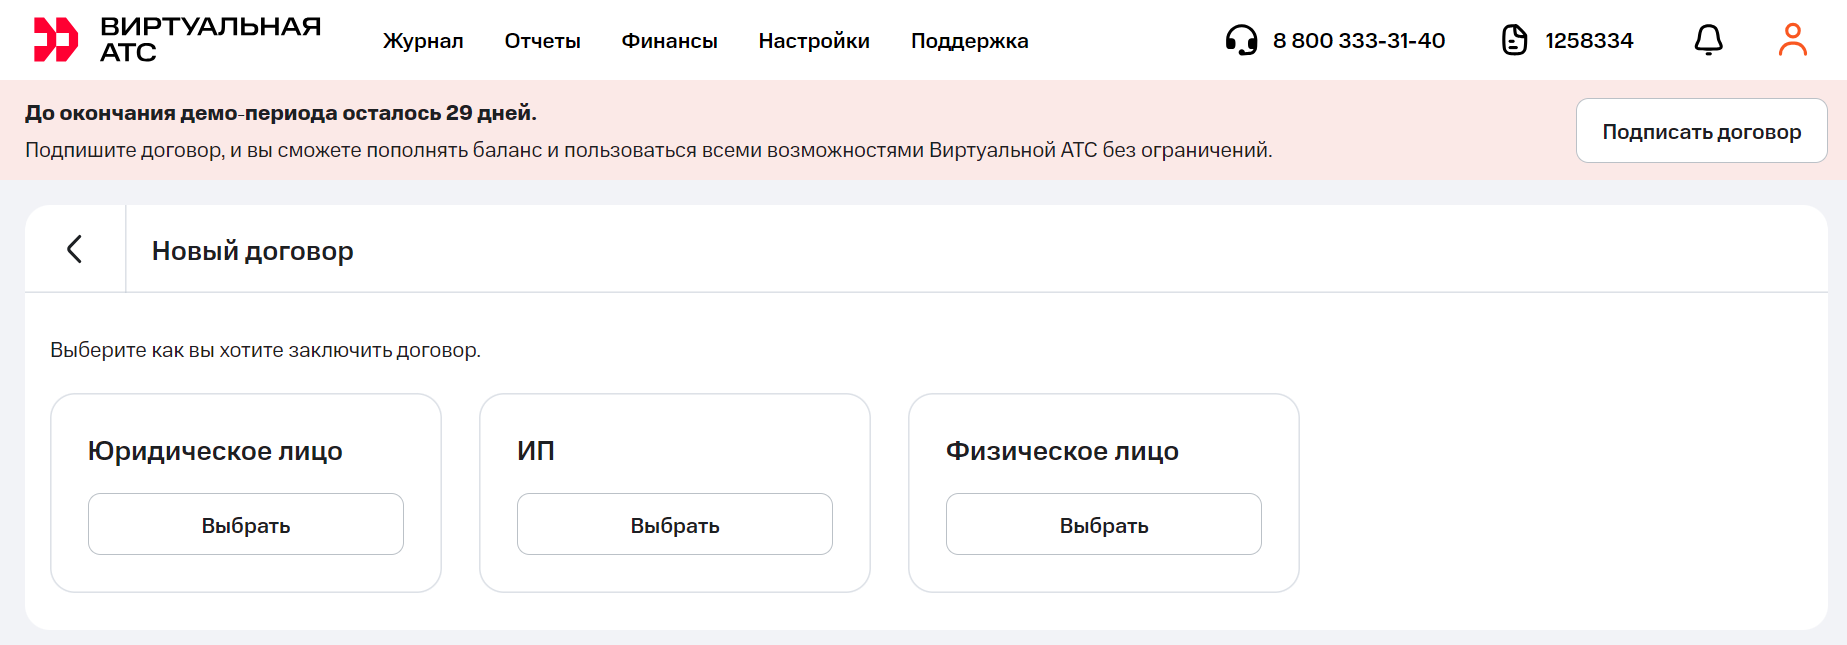Go back using the left arrow
Screen dimensions: 1847x645
[75, 249]
